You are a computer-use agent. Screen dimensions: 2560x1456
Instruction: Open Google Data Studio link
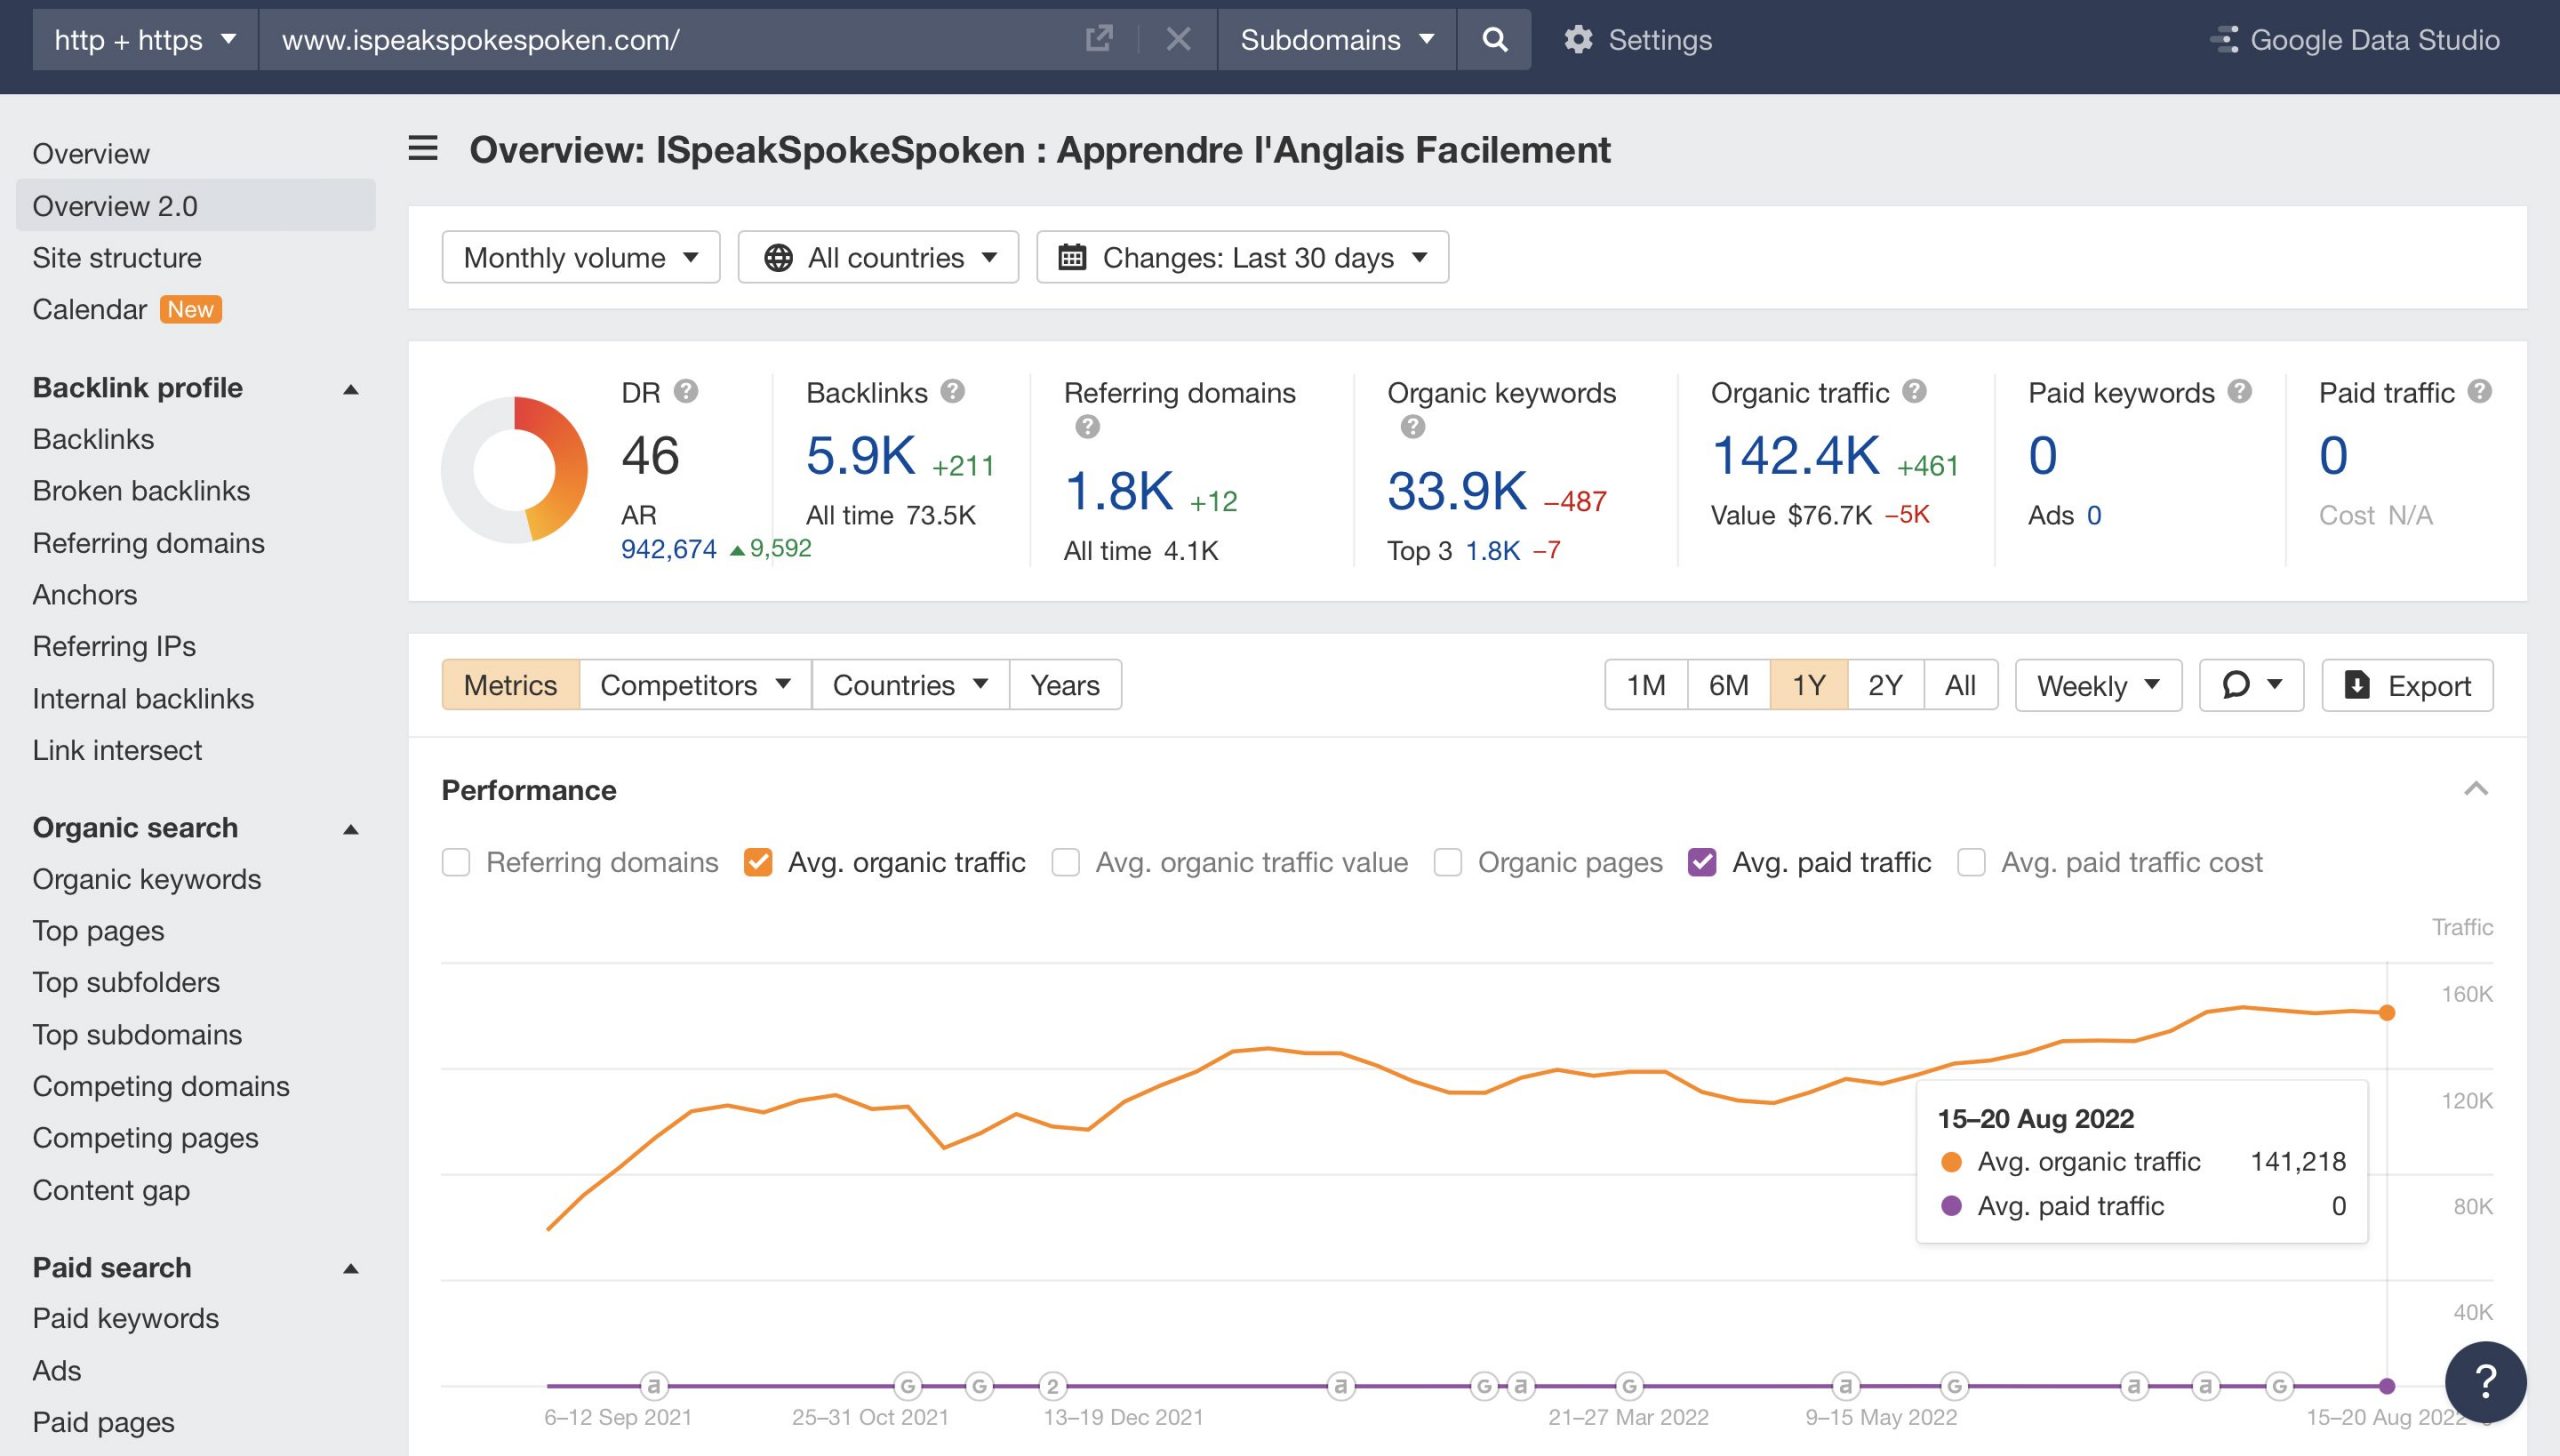tap(2354, 39)
